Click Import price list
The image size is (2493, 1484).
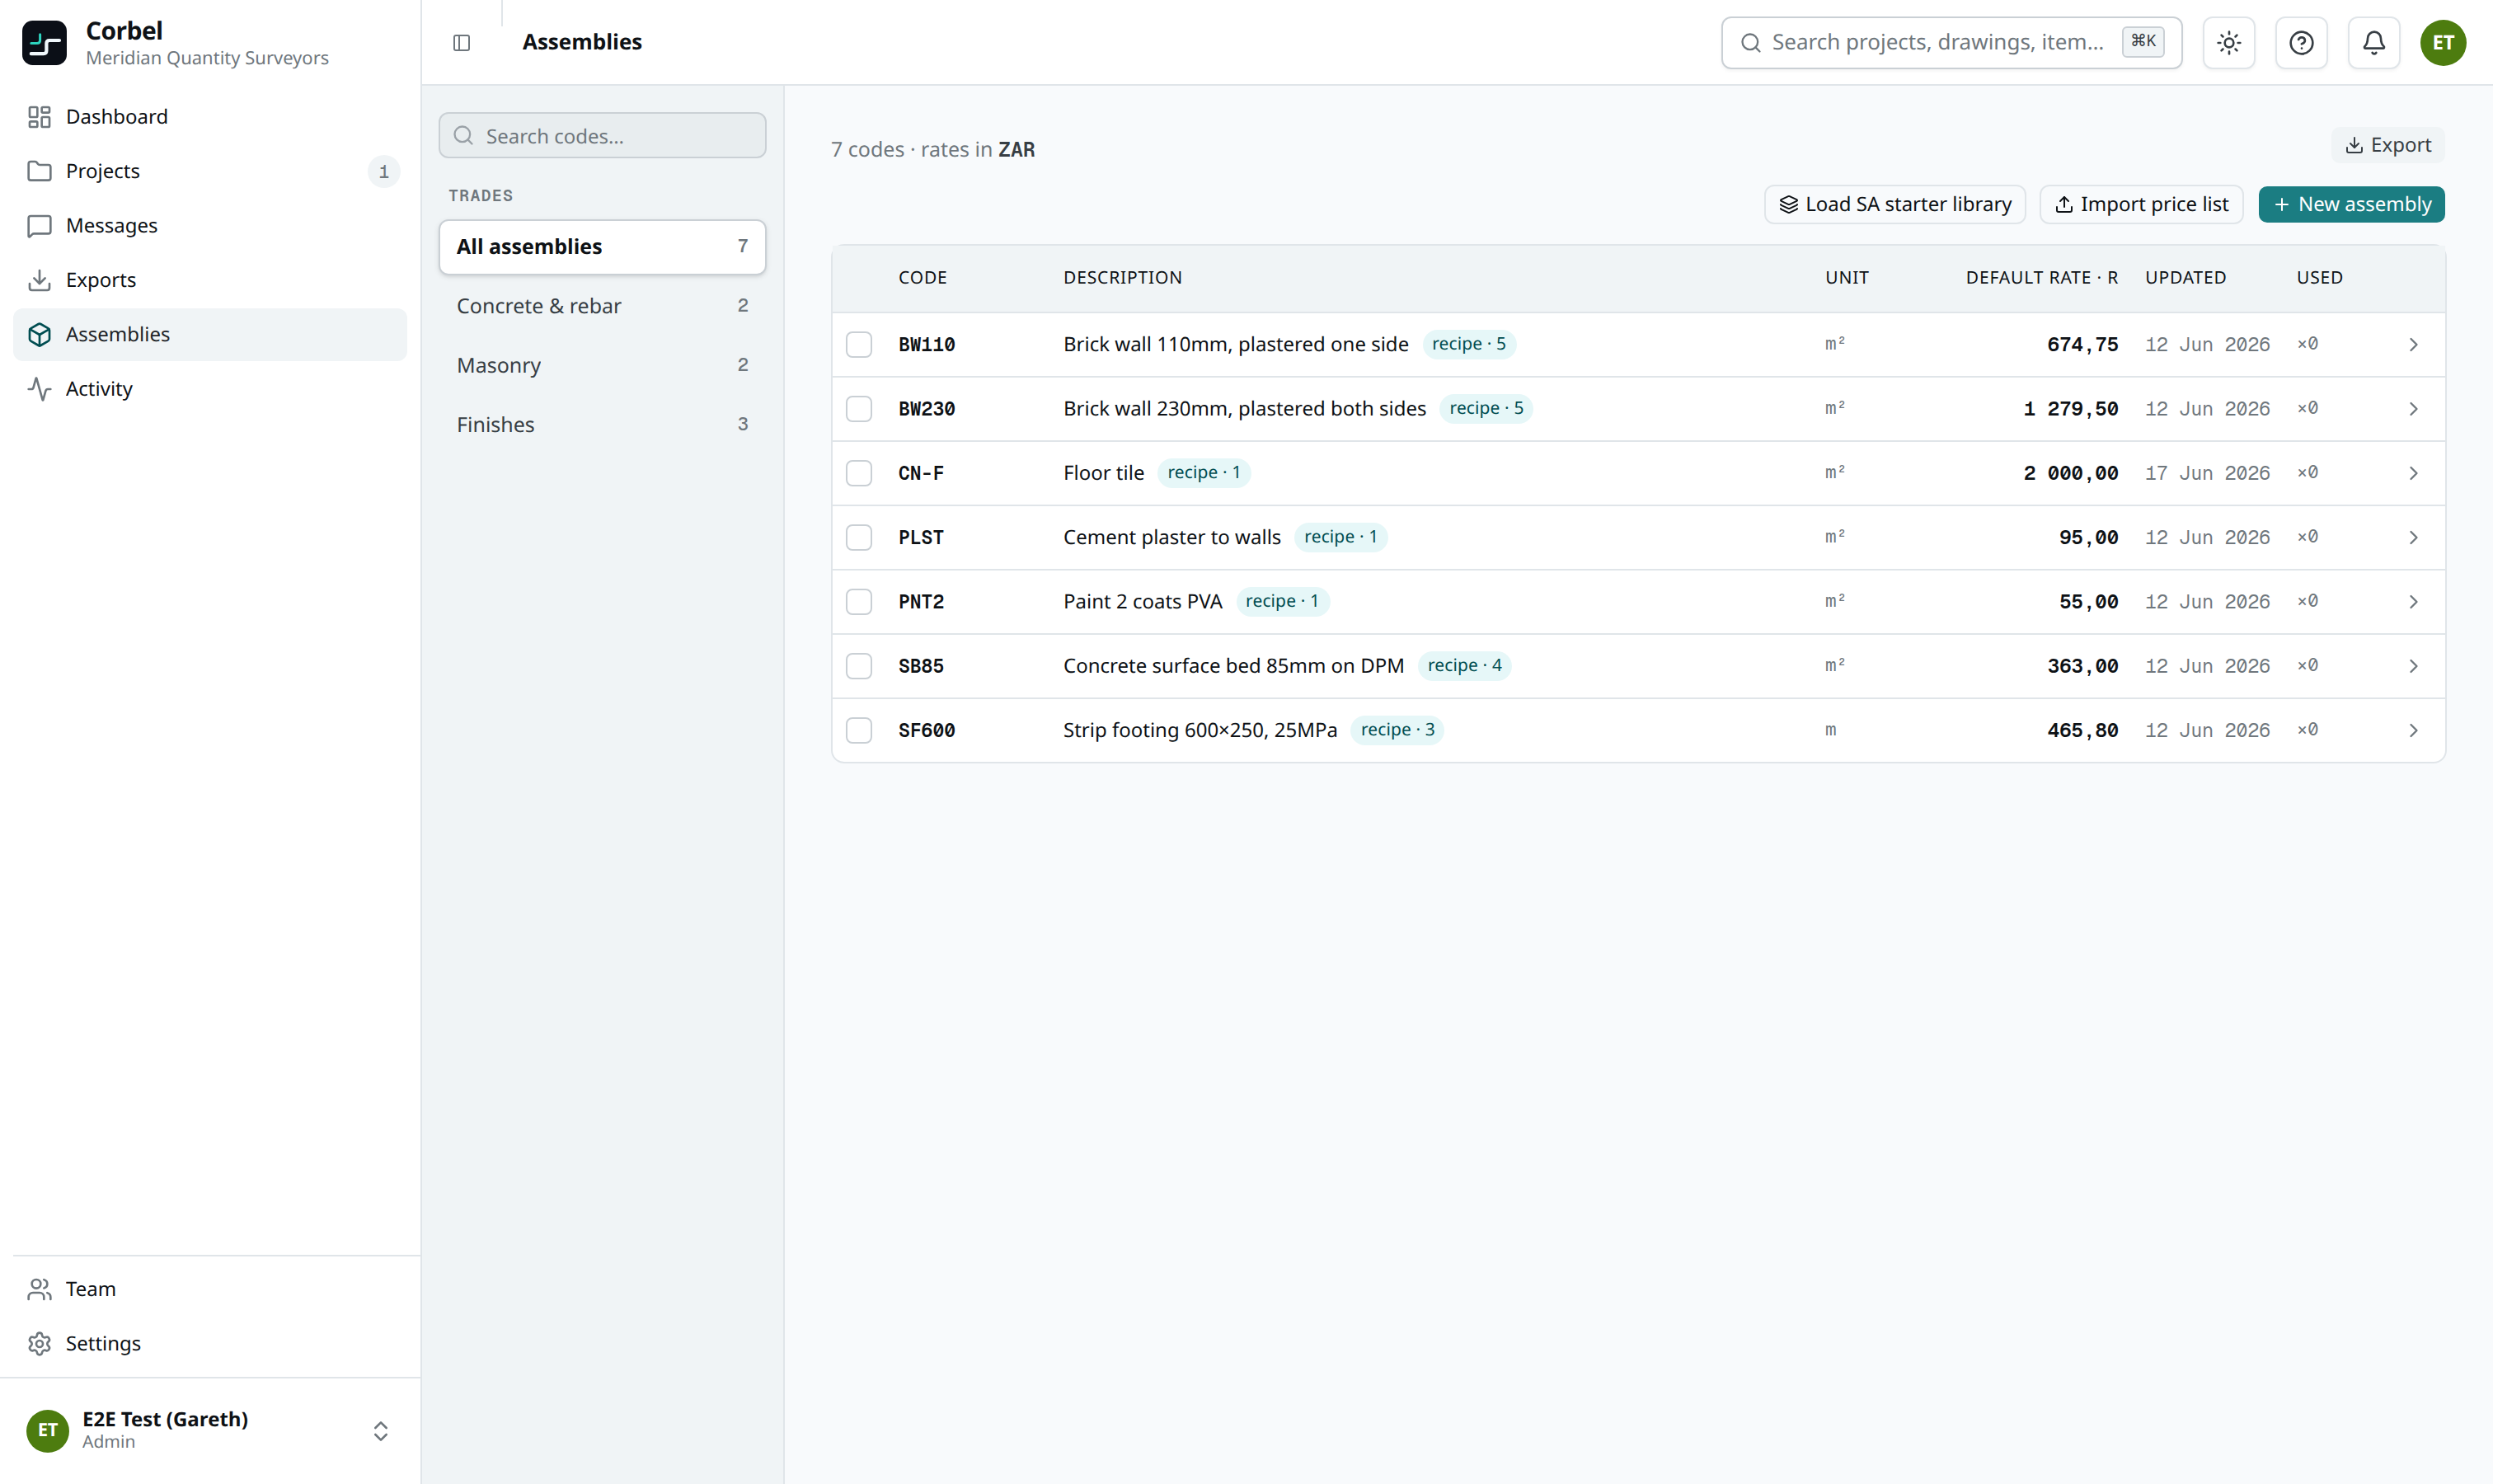[x=2141, y=205]
